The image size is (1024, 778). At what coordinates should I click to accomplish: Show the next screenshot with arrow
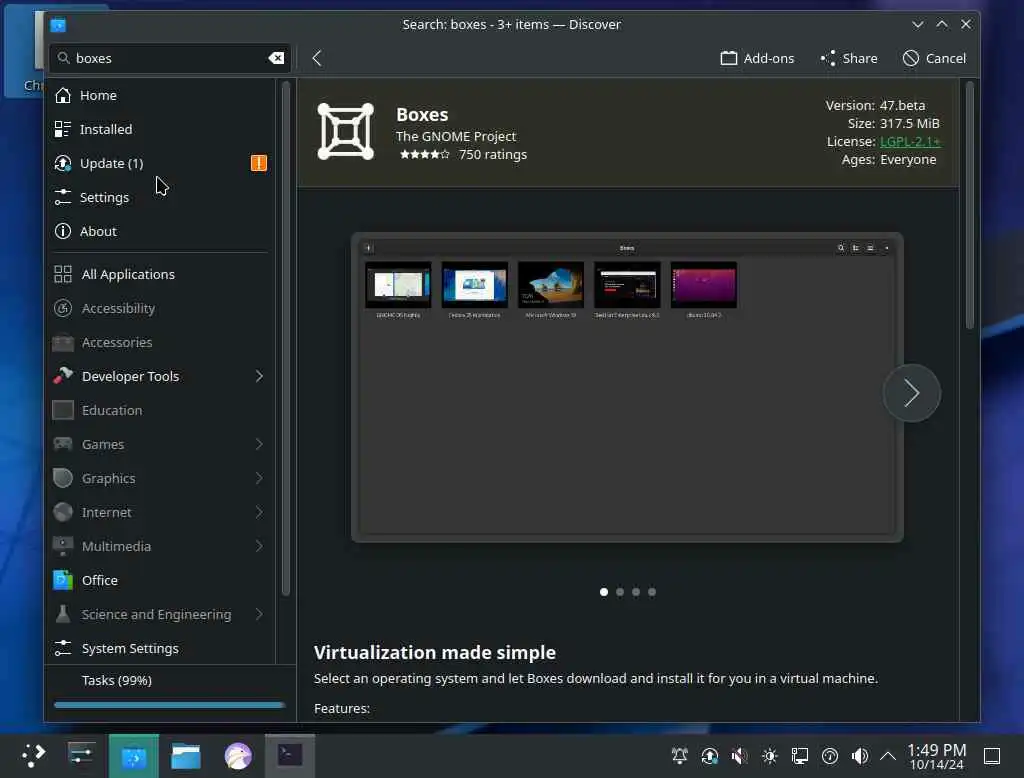(912, 393)
